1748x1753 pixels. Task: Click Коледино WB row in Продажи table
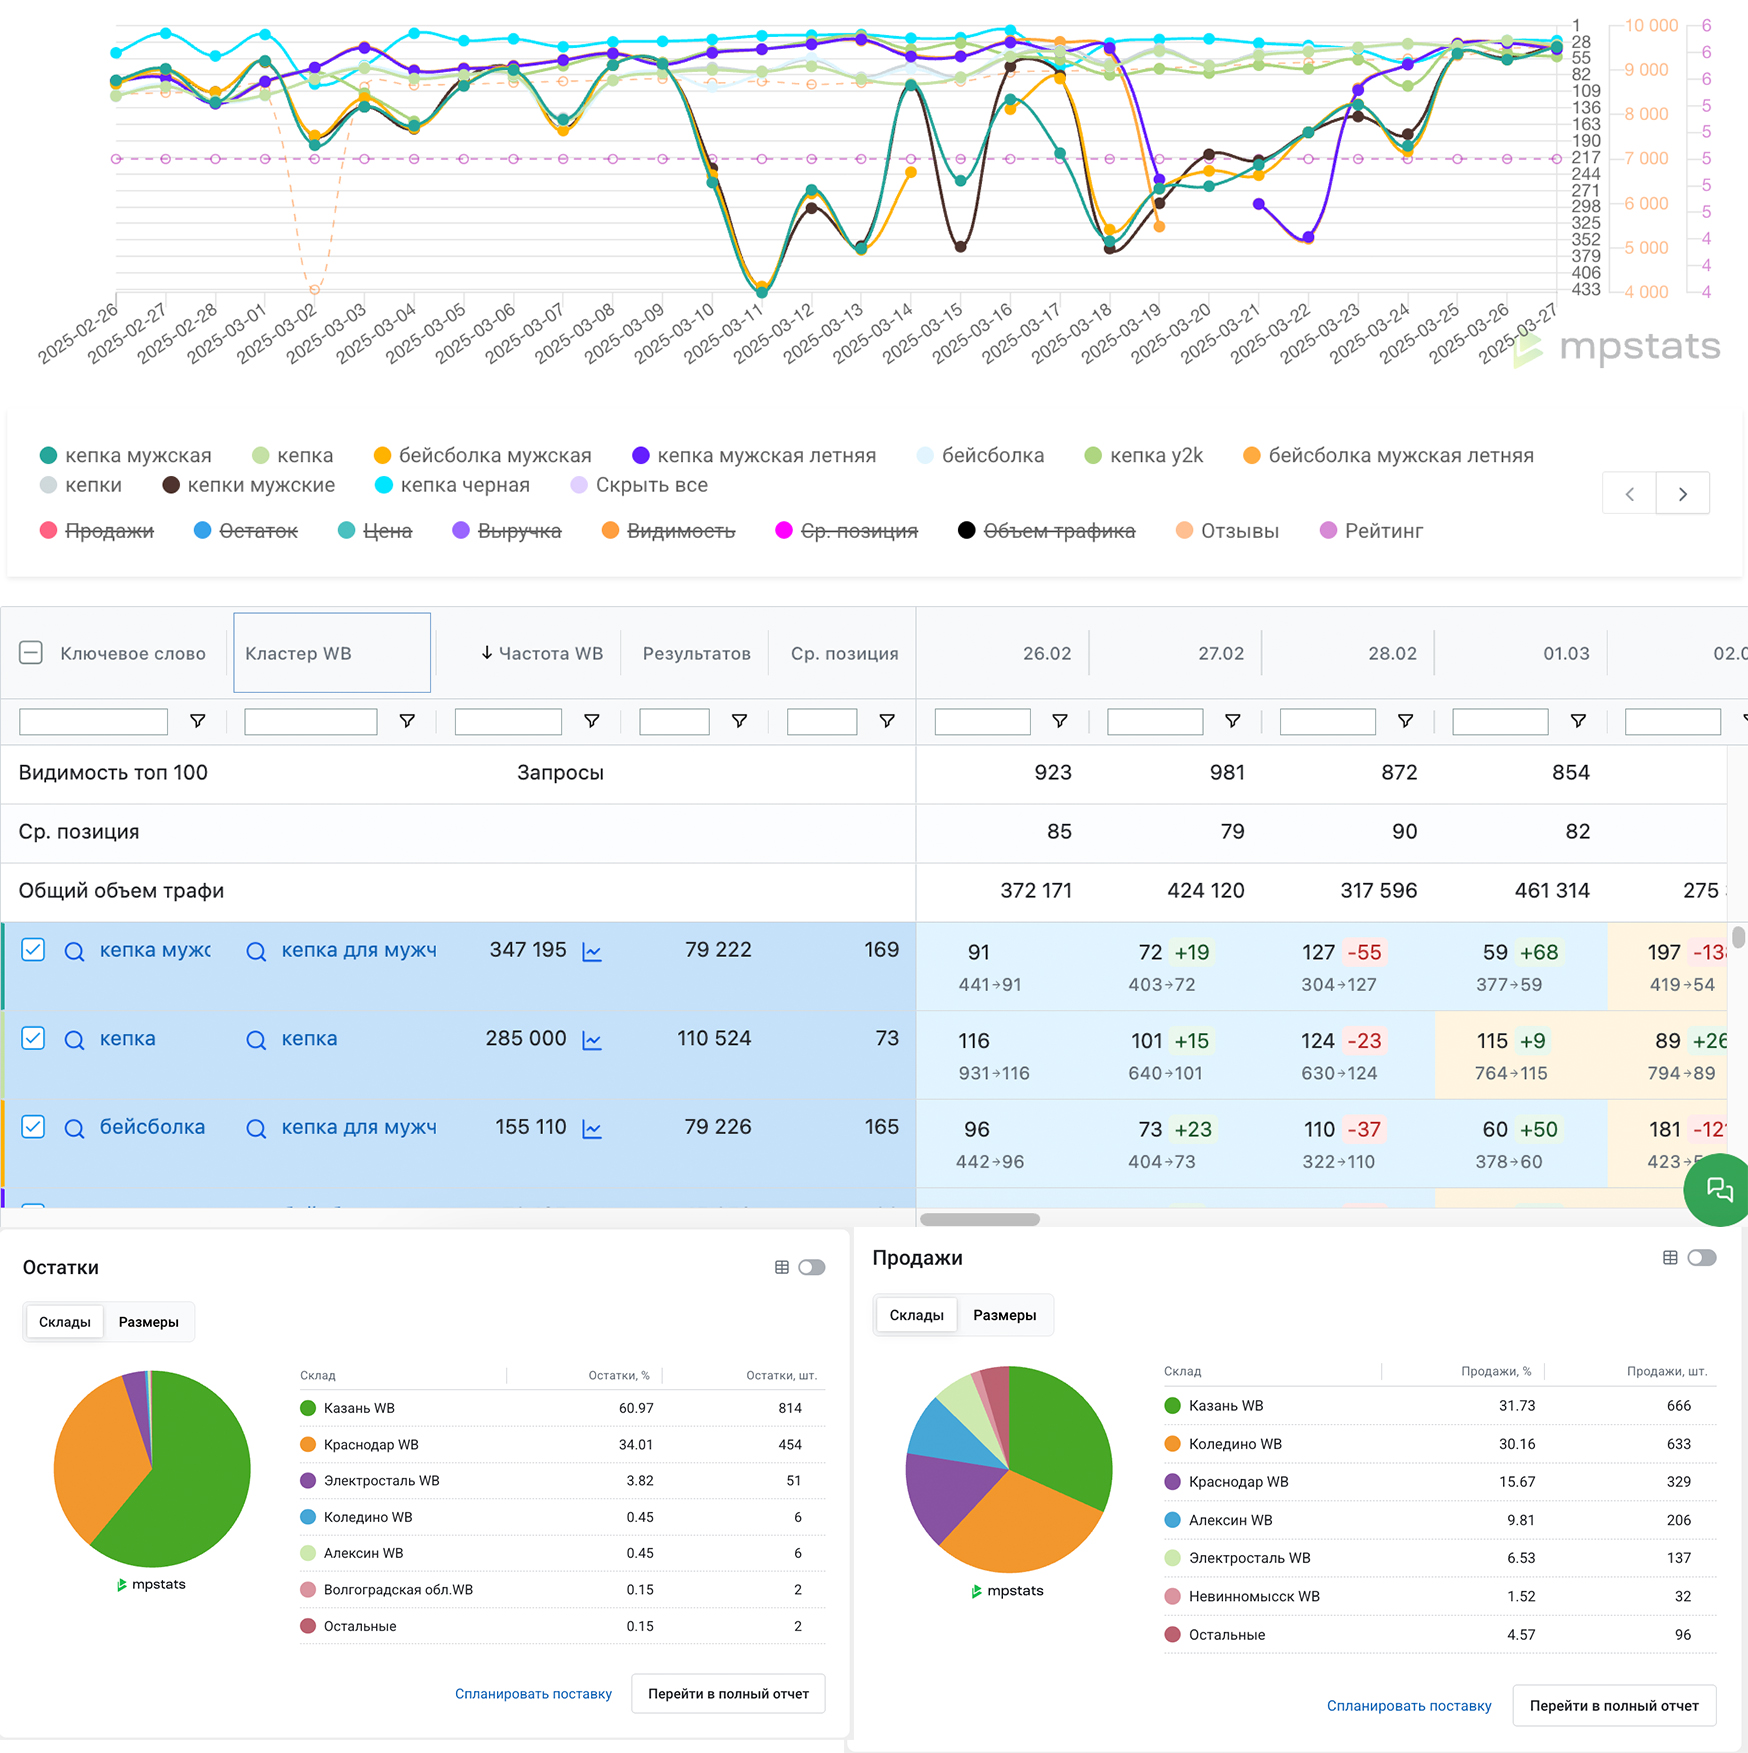[1440, 1444]
